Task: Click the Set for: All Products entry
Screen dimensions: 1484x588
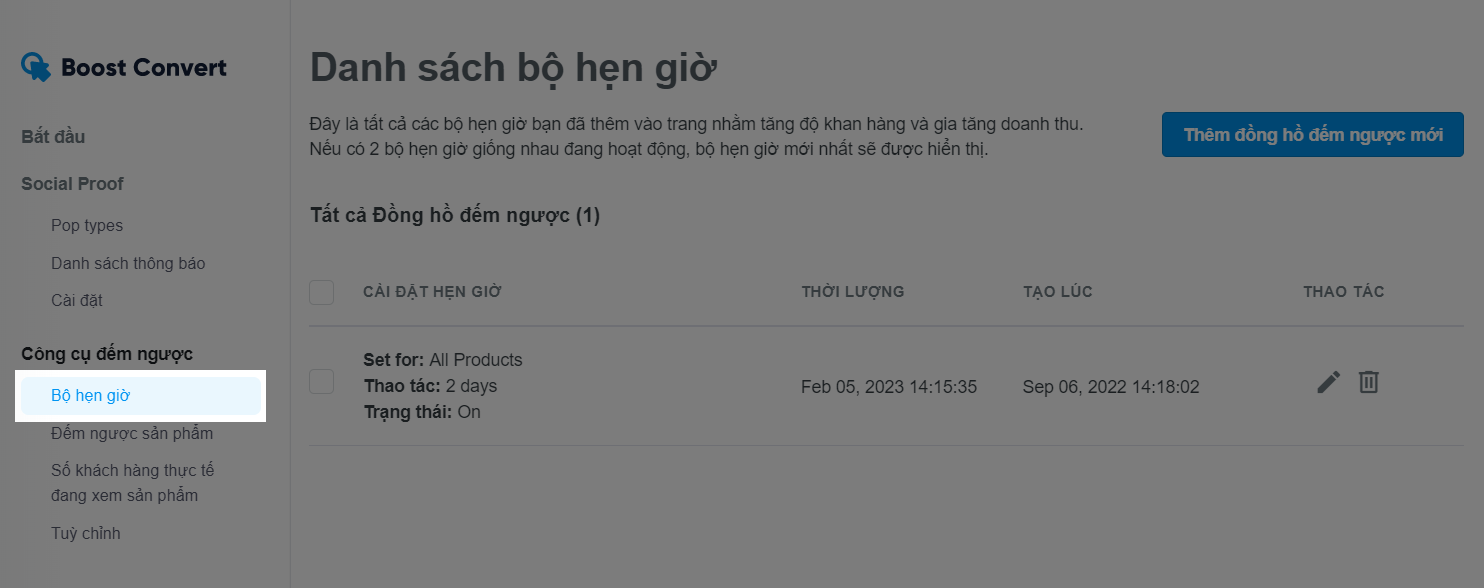Action: (x=443, y=360)
